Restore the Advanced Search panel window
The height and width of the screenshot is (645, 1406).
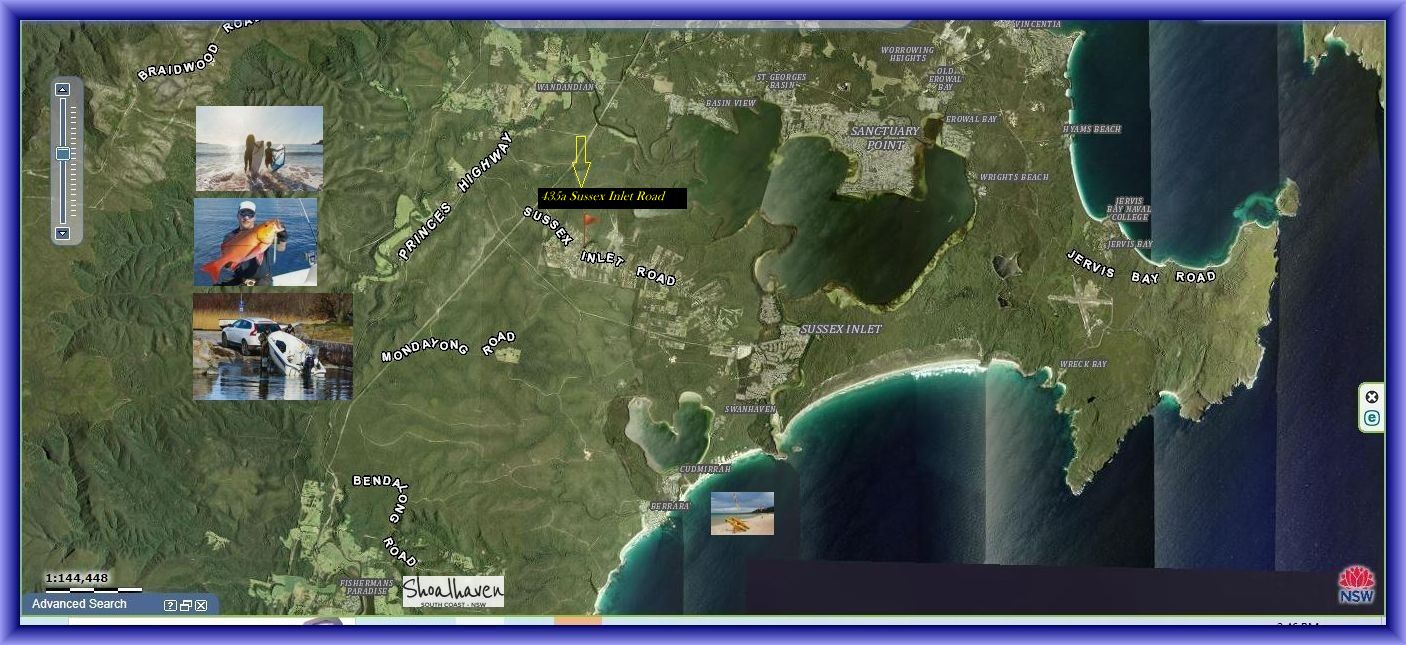coord(186,605)
